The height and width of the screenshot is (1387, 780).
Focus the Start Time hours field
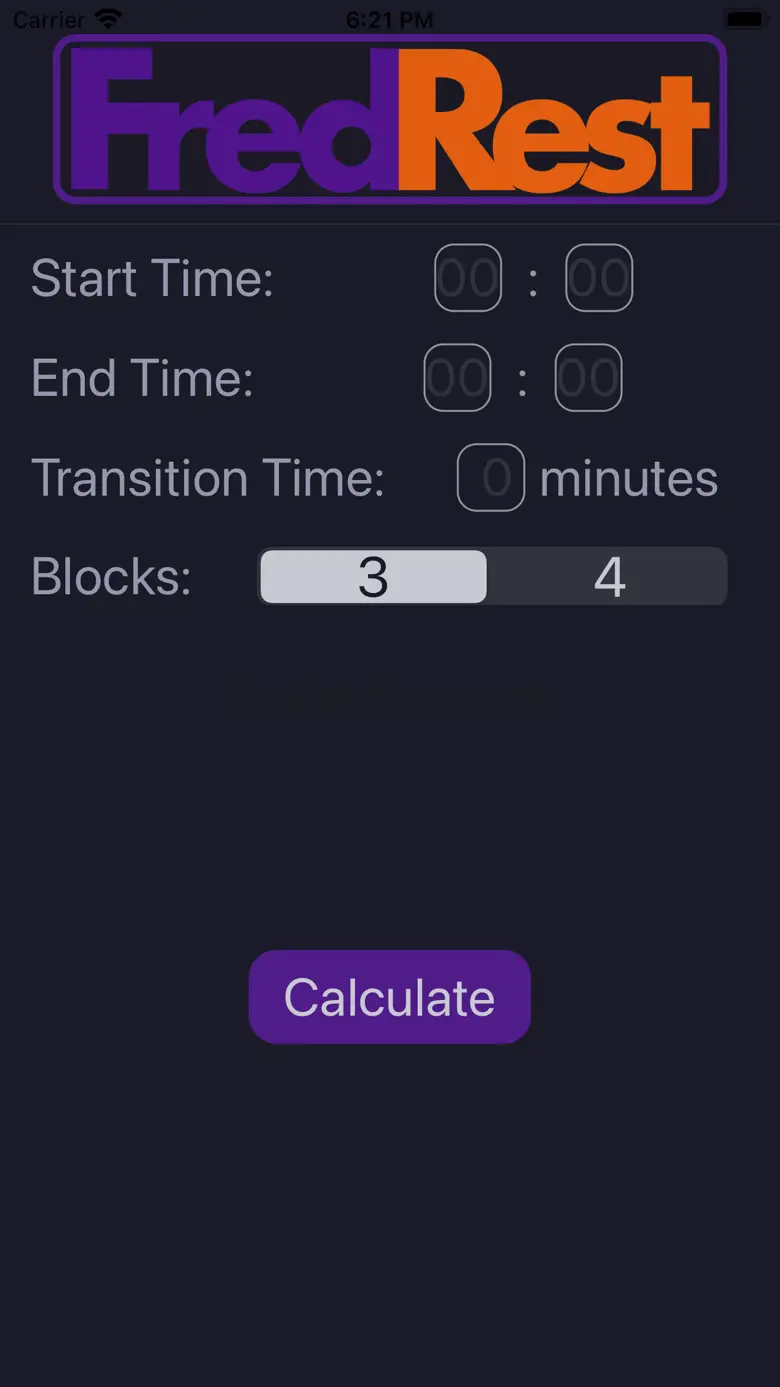pos(468,278)
